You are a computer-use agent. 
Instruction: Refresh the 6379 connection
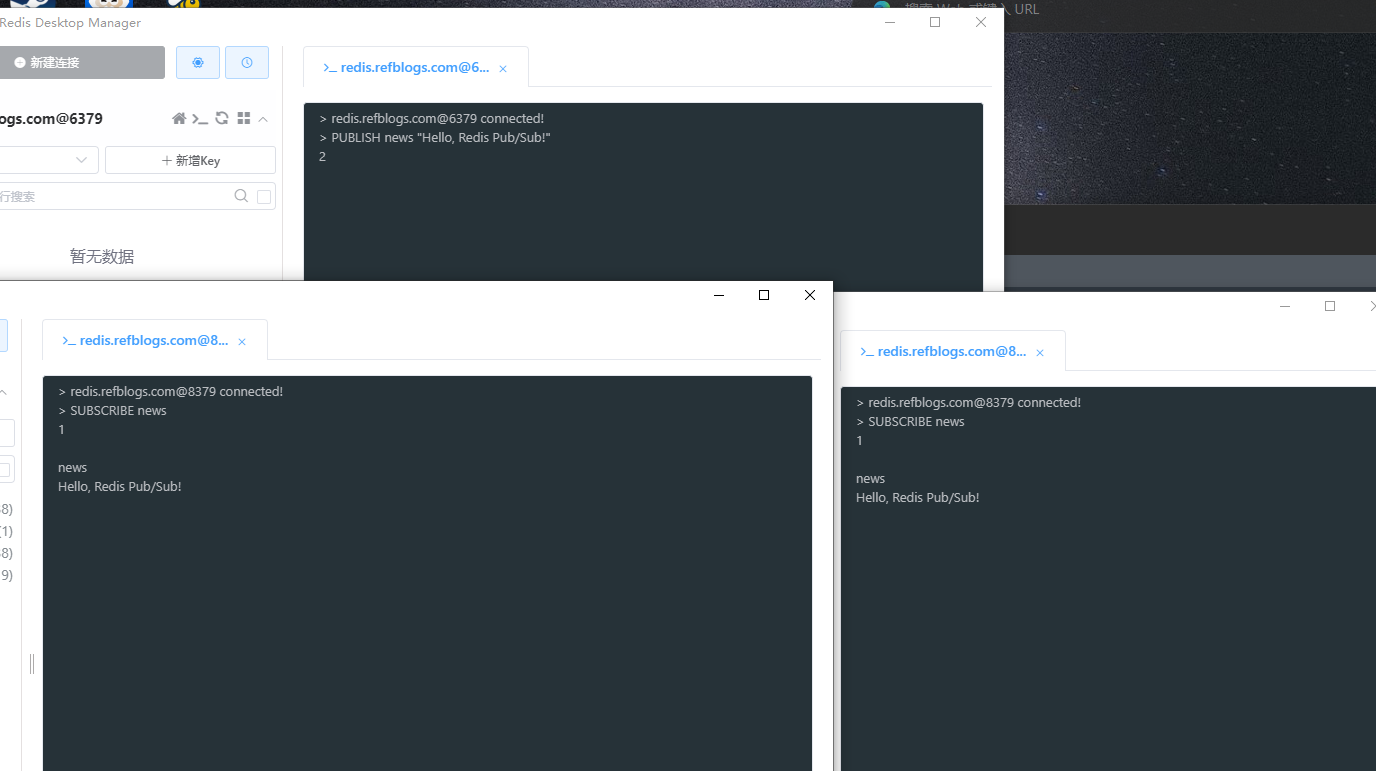(x=222, y=119)
